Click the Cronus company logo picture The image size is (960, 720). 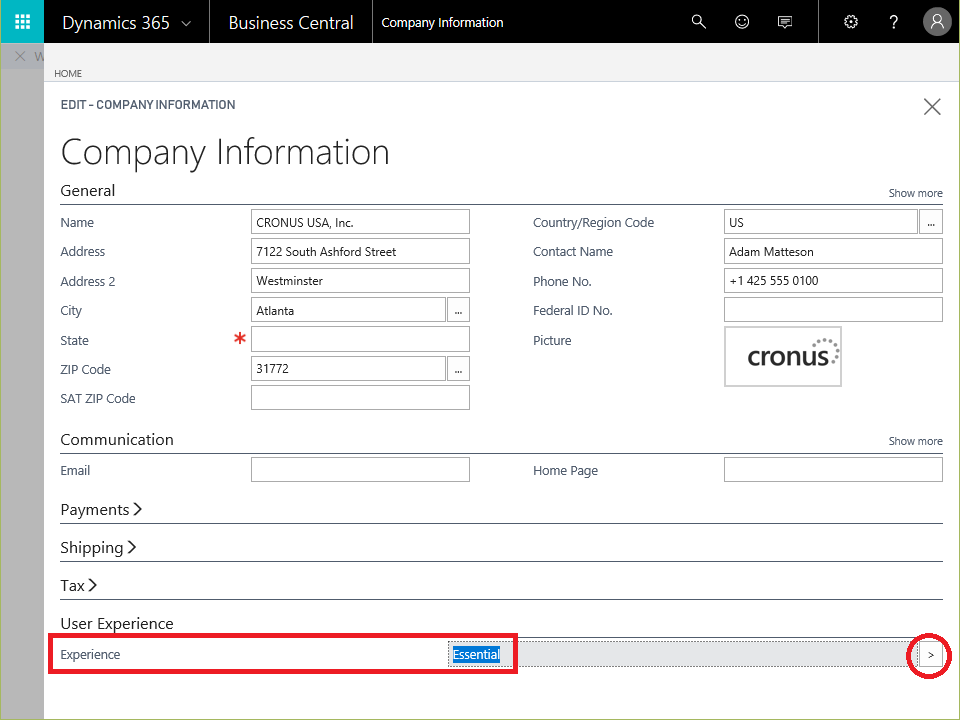[x=782, y=356]
